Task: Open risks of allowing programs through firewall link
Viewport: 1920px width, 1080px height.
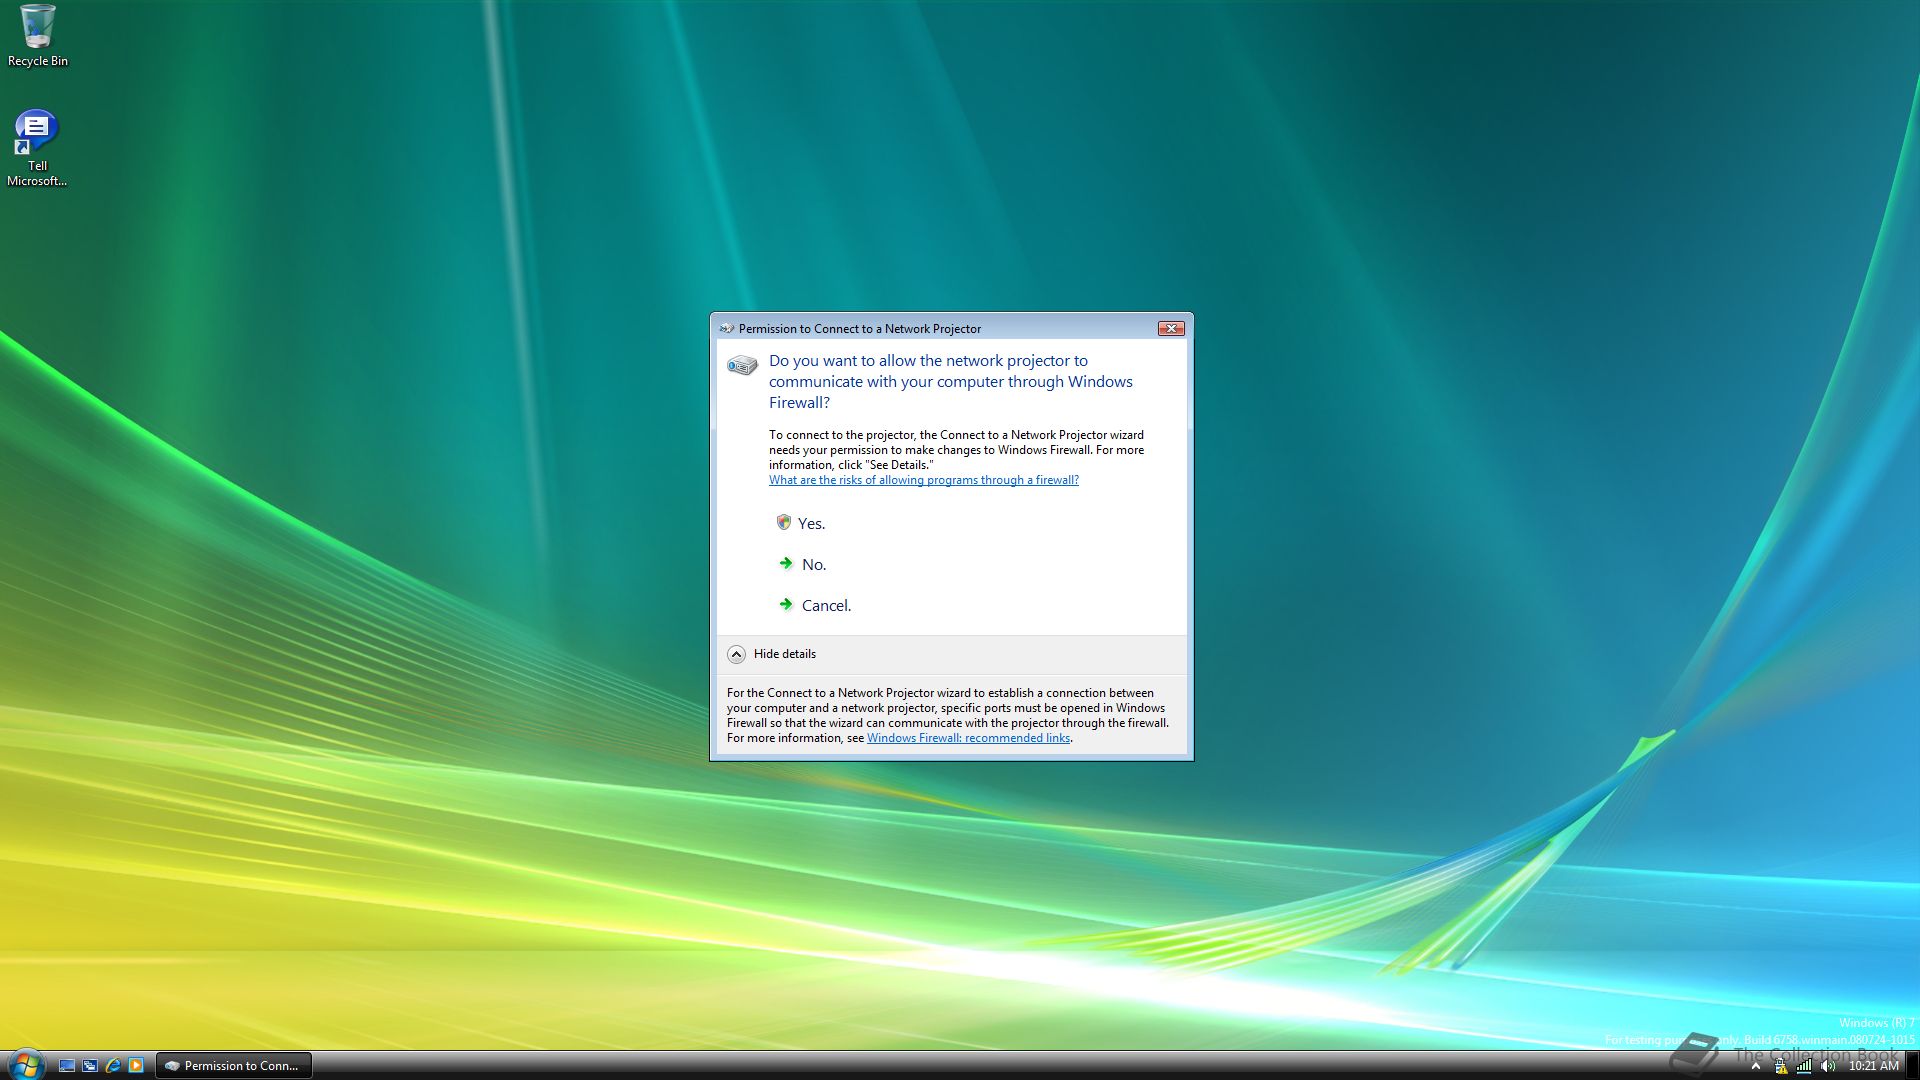Action: (x=924, y=480)
